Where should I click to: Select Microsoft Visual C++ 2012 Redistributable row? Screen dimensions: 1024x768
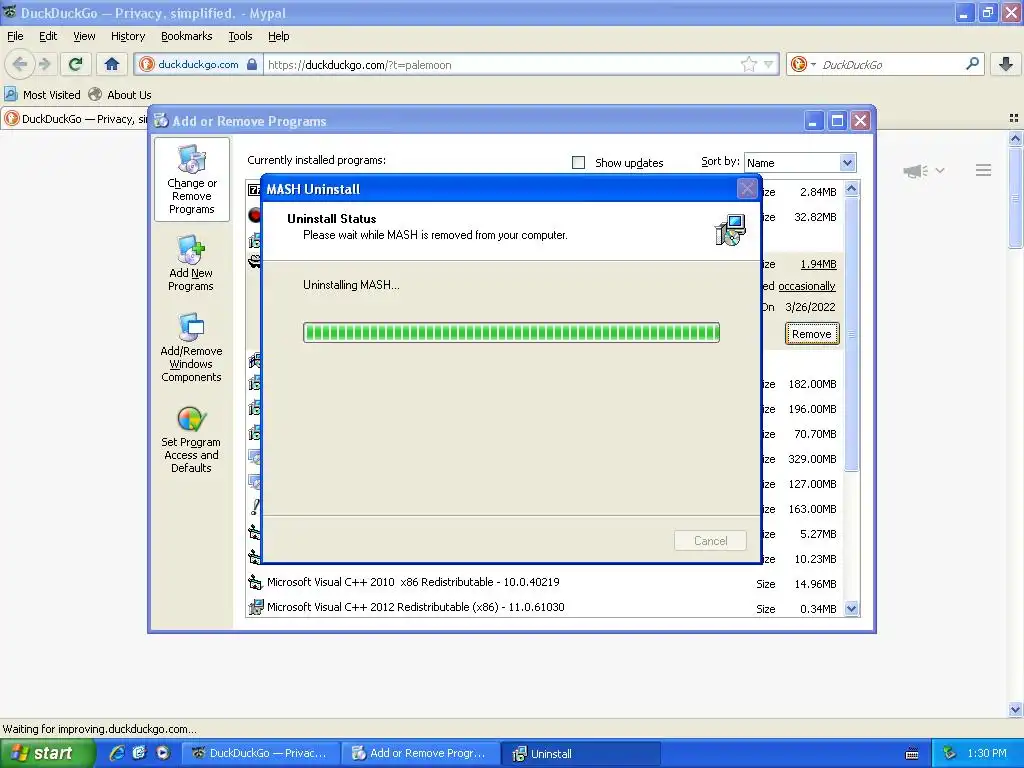click(546, 607)
